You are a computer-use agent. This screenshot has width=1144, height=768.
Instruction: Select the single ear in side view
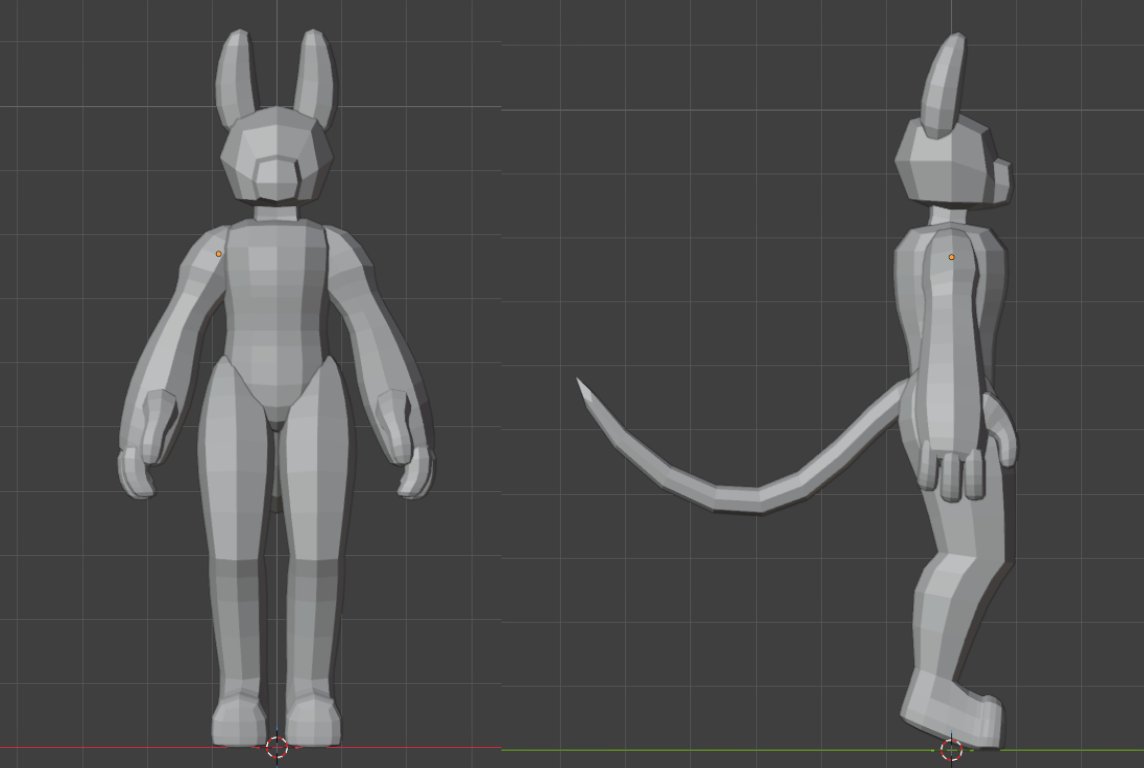(x=944, y=85)
